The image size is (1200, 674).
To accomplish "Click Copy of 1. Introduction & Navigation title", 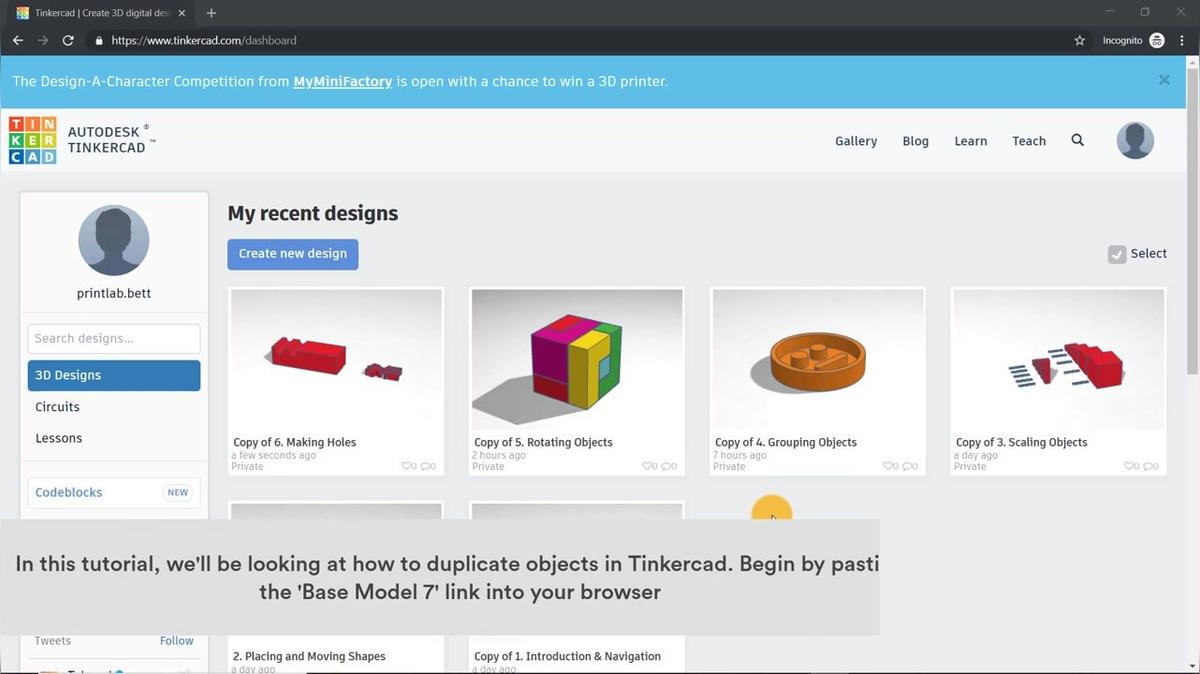I will 567,656.
